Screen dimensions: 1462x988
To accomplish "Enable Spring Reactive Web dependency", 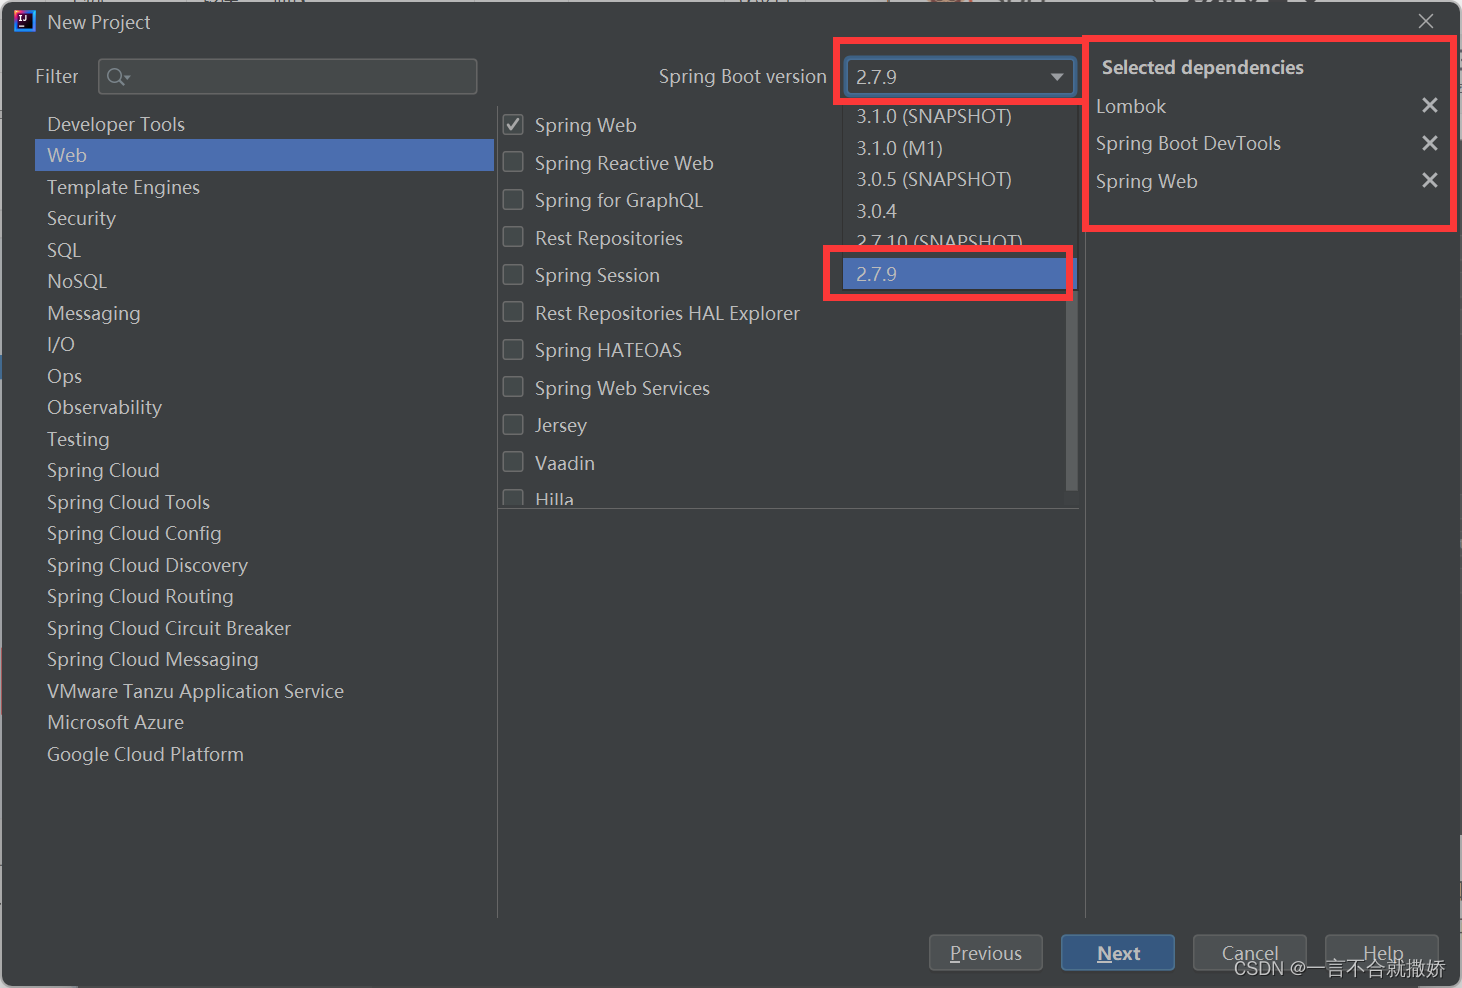I will pyautogui.click(x=513, y=162).
